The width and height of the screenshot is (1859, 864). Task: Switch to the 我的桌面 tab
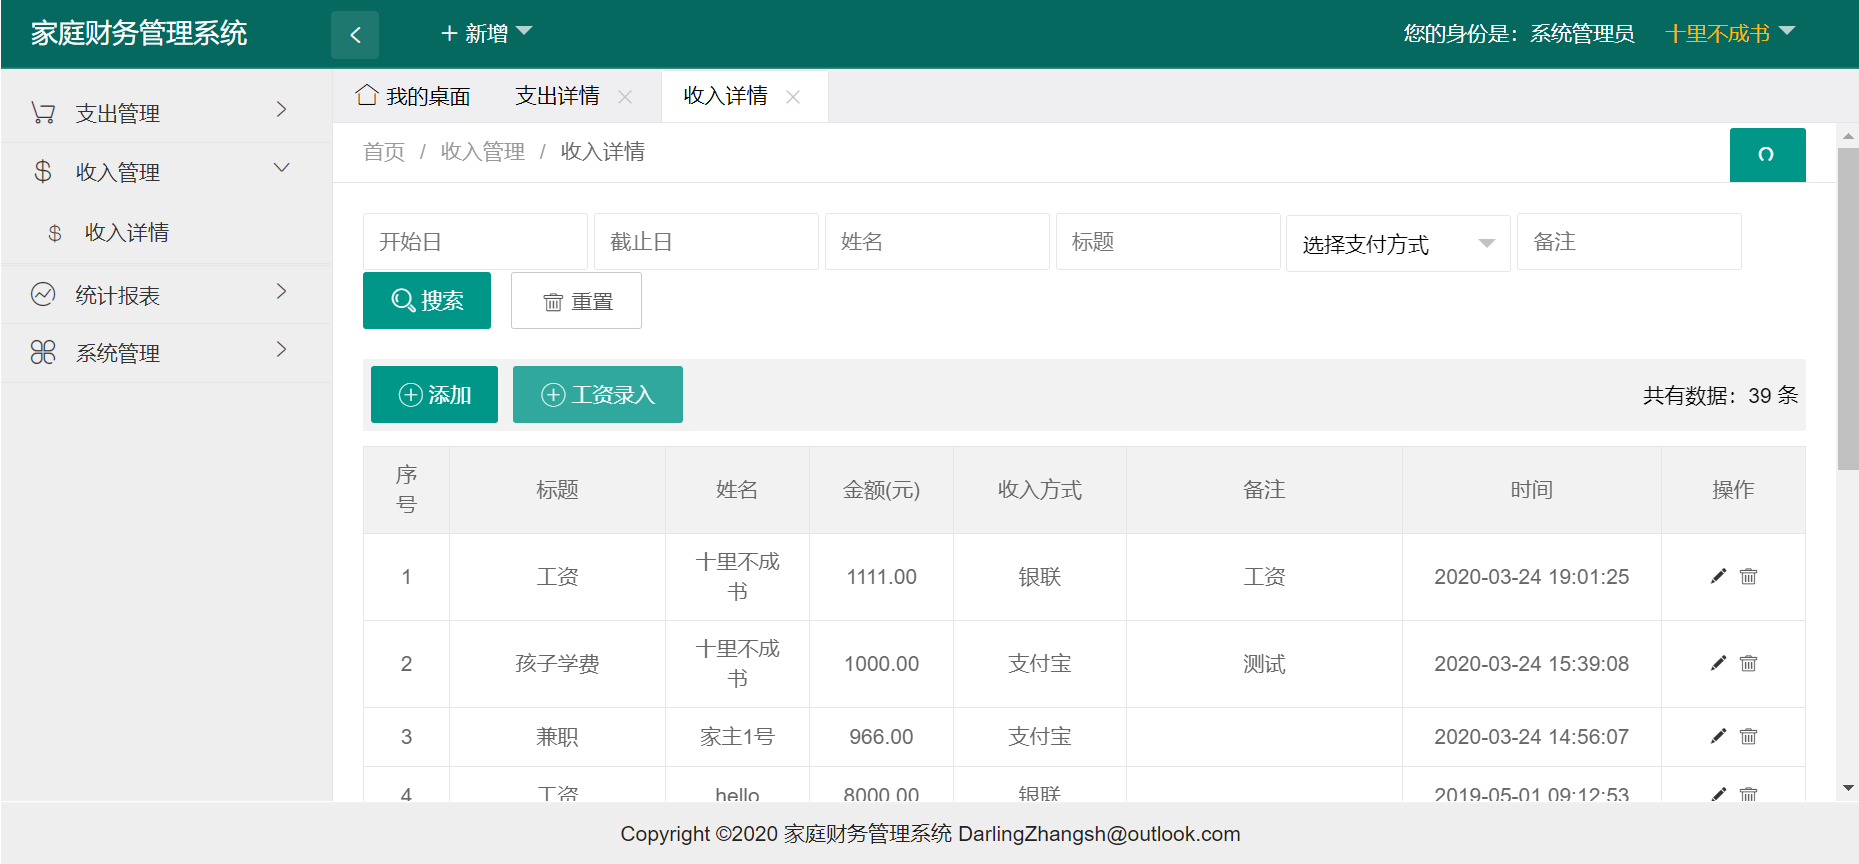[x=413, y=96]
